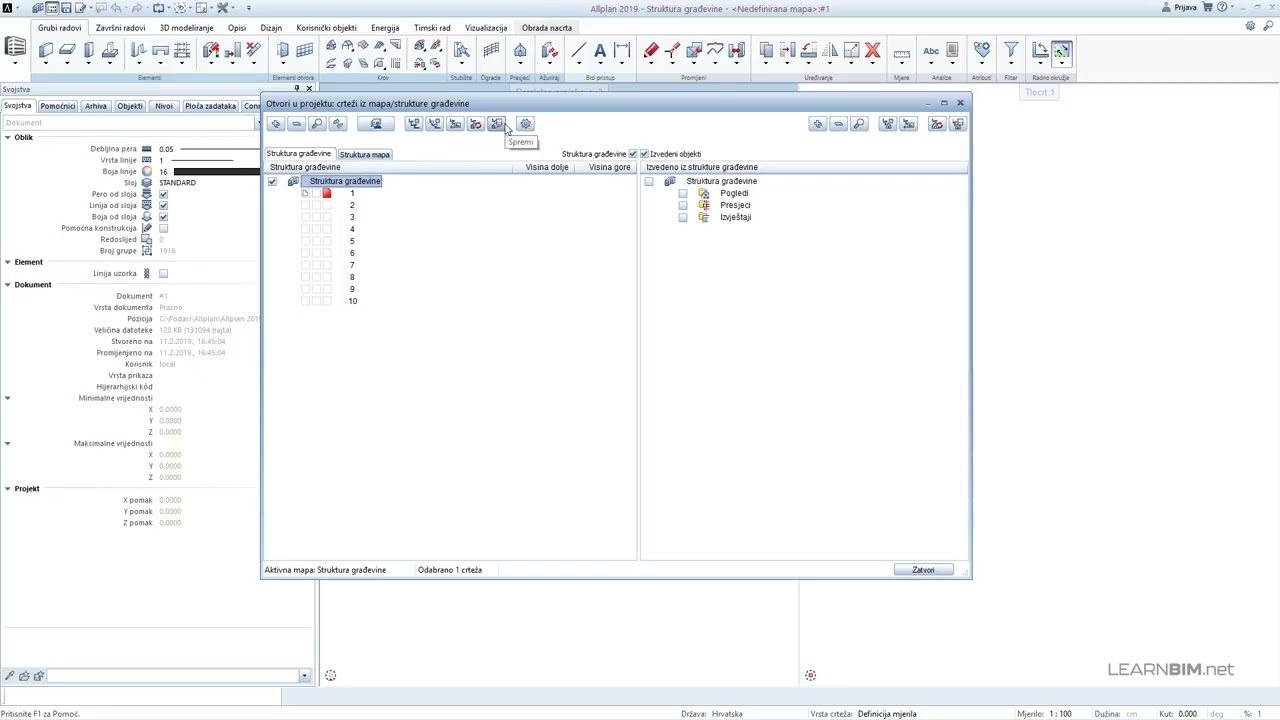Collapse the Projekt properties section

click(x=7, y=489)
